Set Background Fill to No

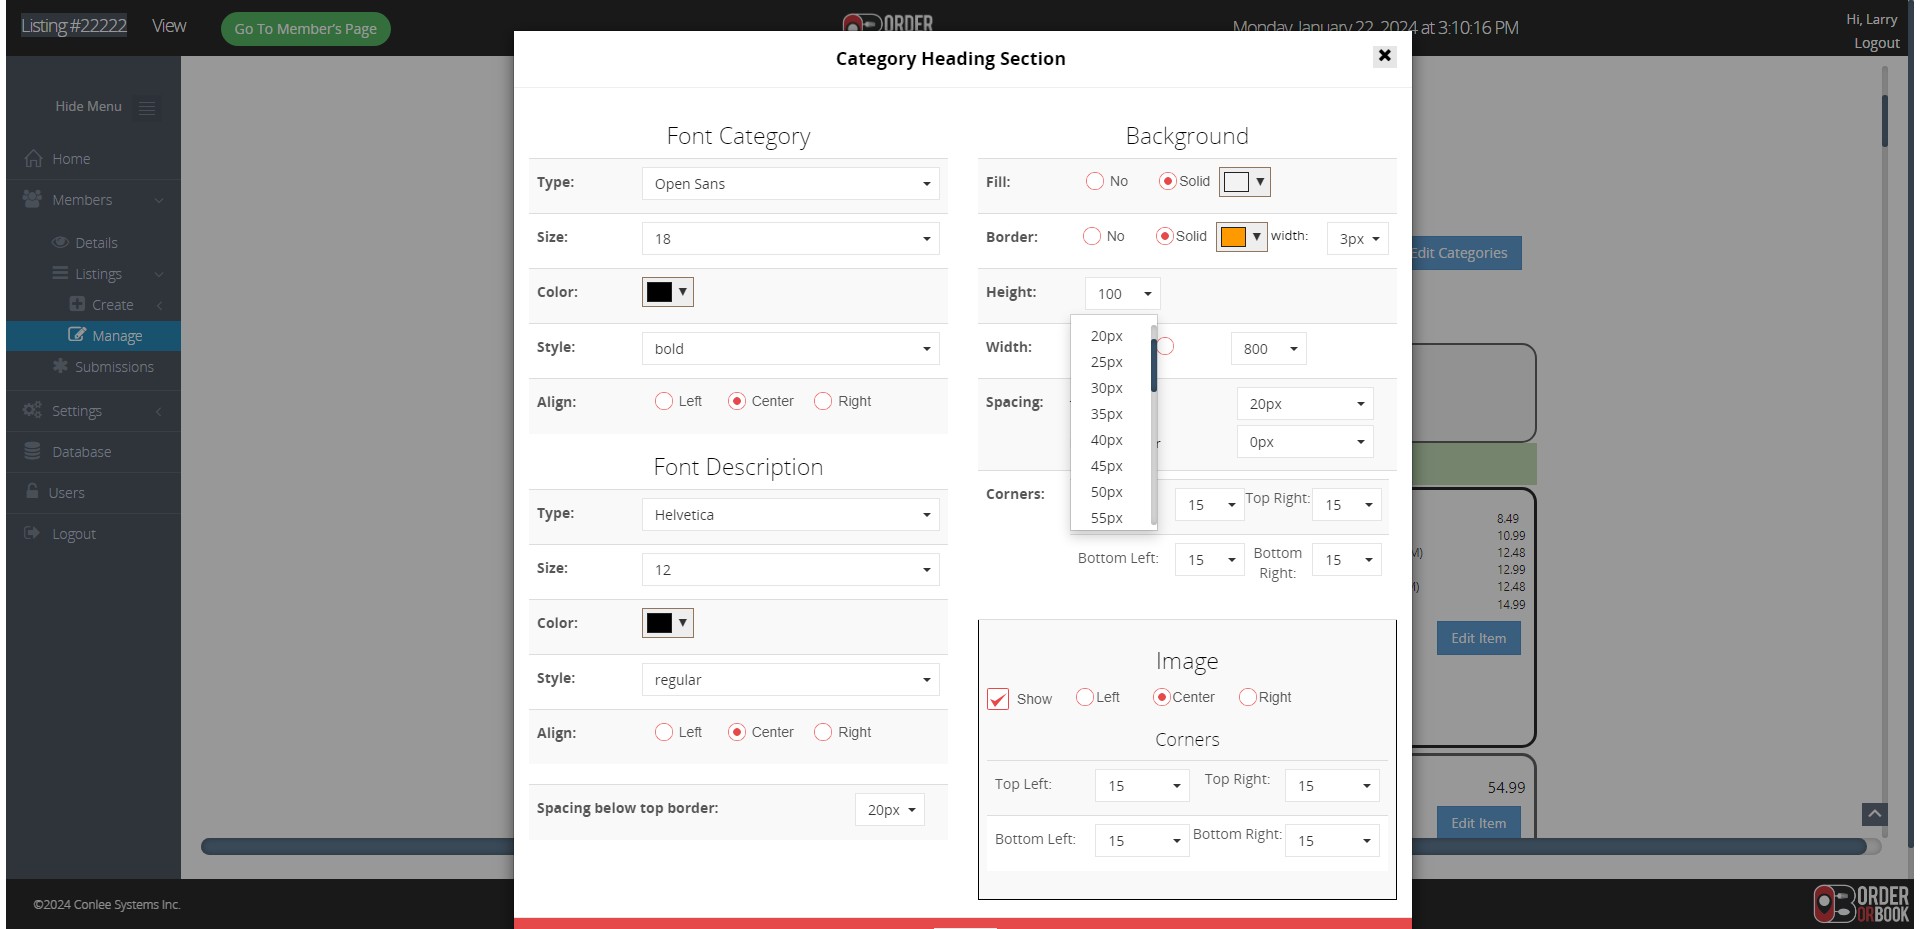(1095, 181)
